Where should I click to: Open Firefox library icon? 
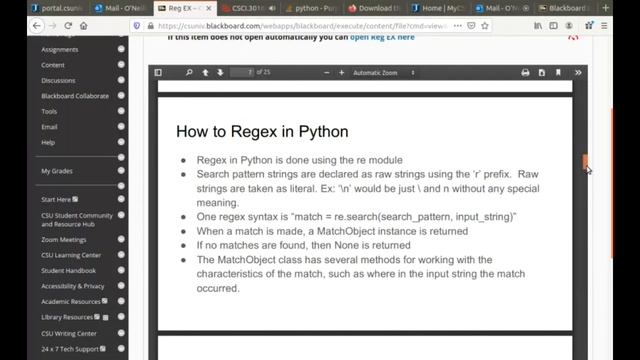click(x=538, y=26)
